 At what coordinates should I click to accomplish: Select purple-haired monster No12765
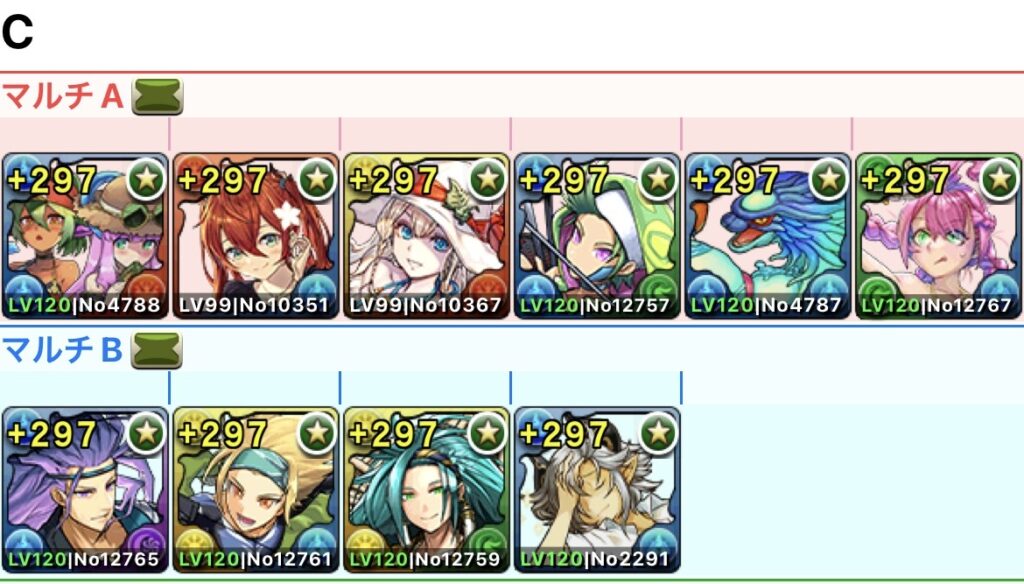point(85,490)
